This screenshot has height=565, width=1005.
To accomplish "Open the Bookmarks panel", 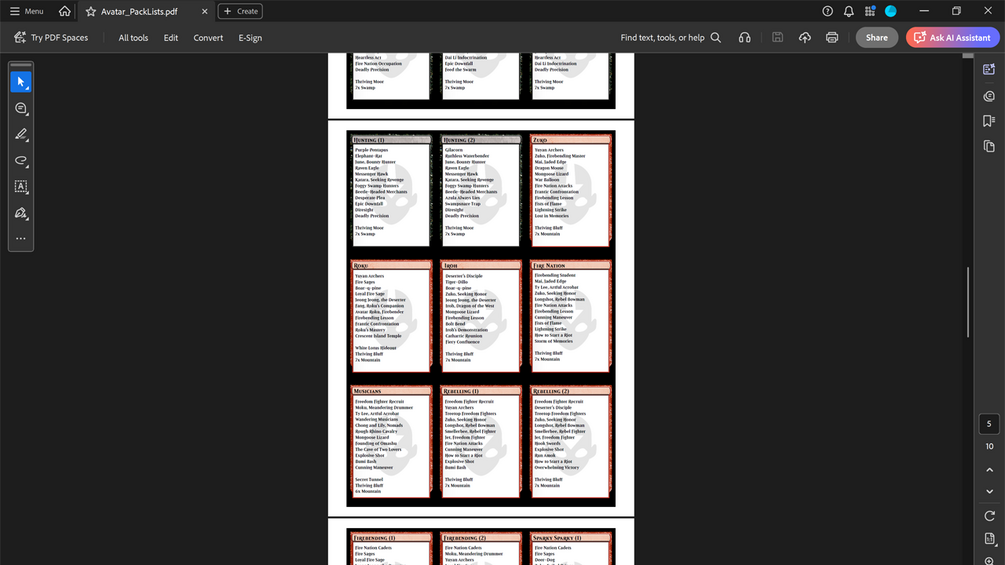I will tap(989, 121).
